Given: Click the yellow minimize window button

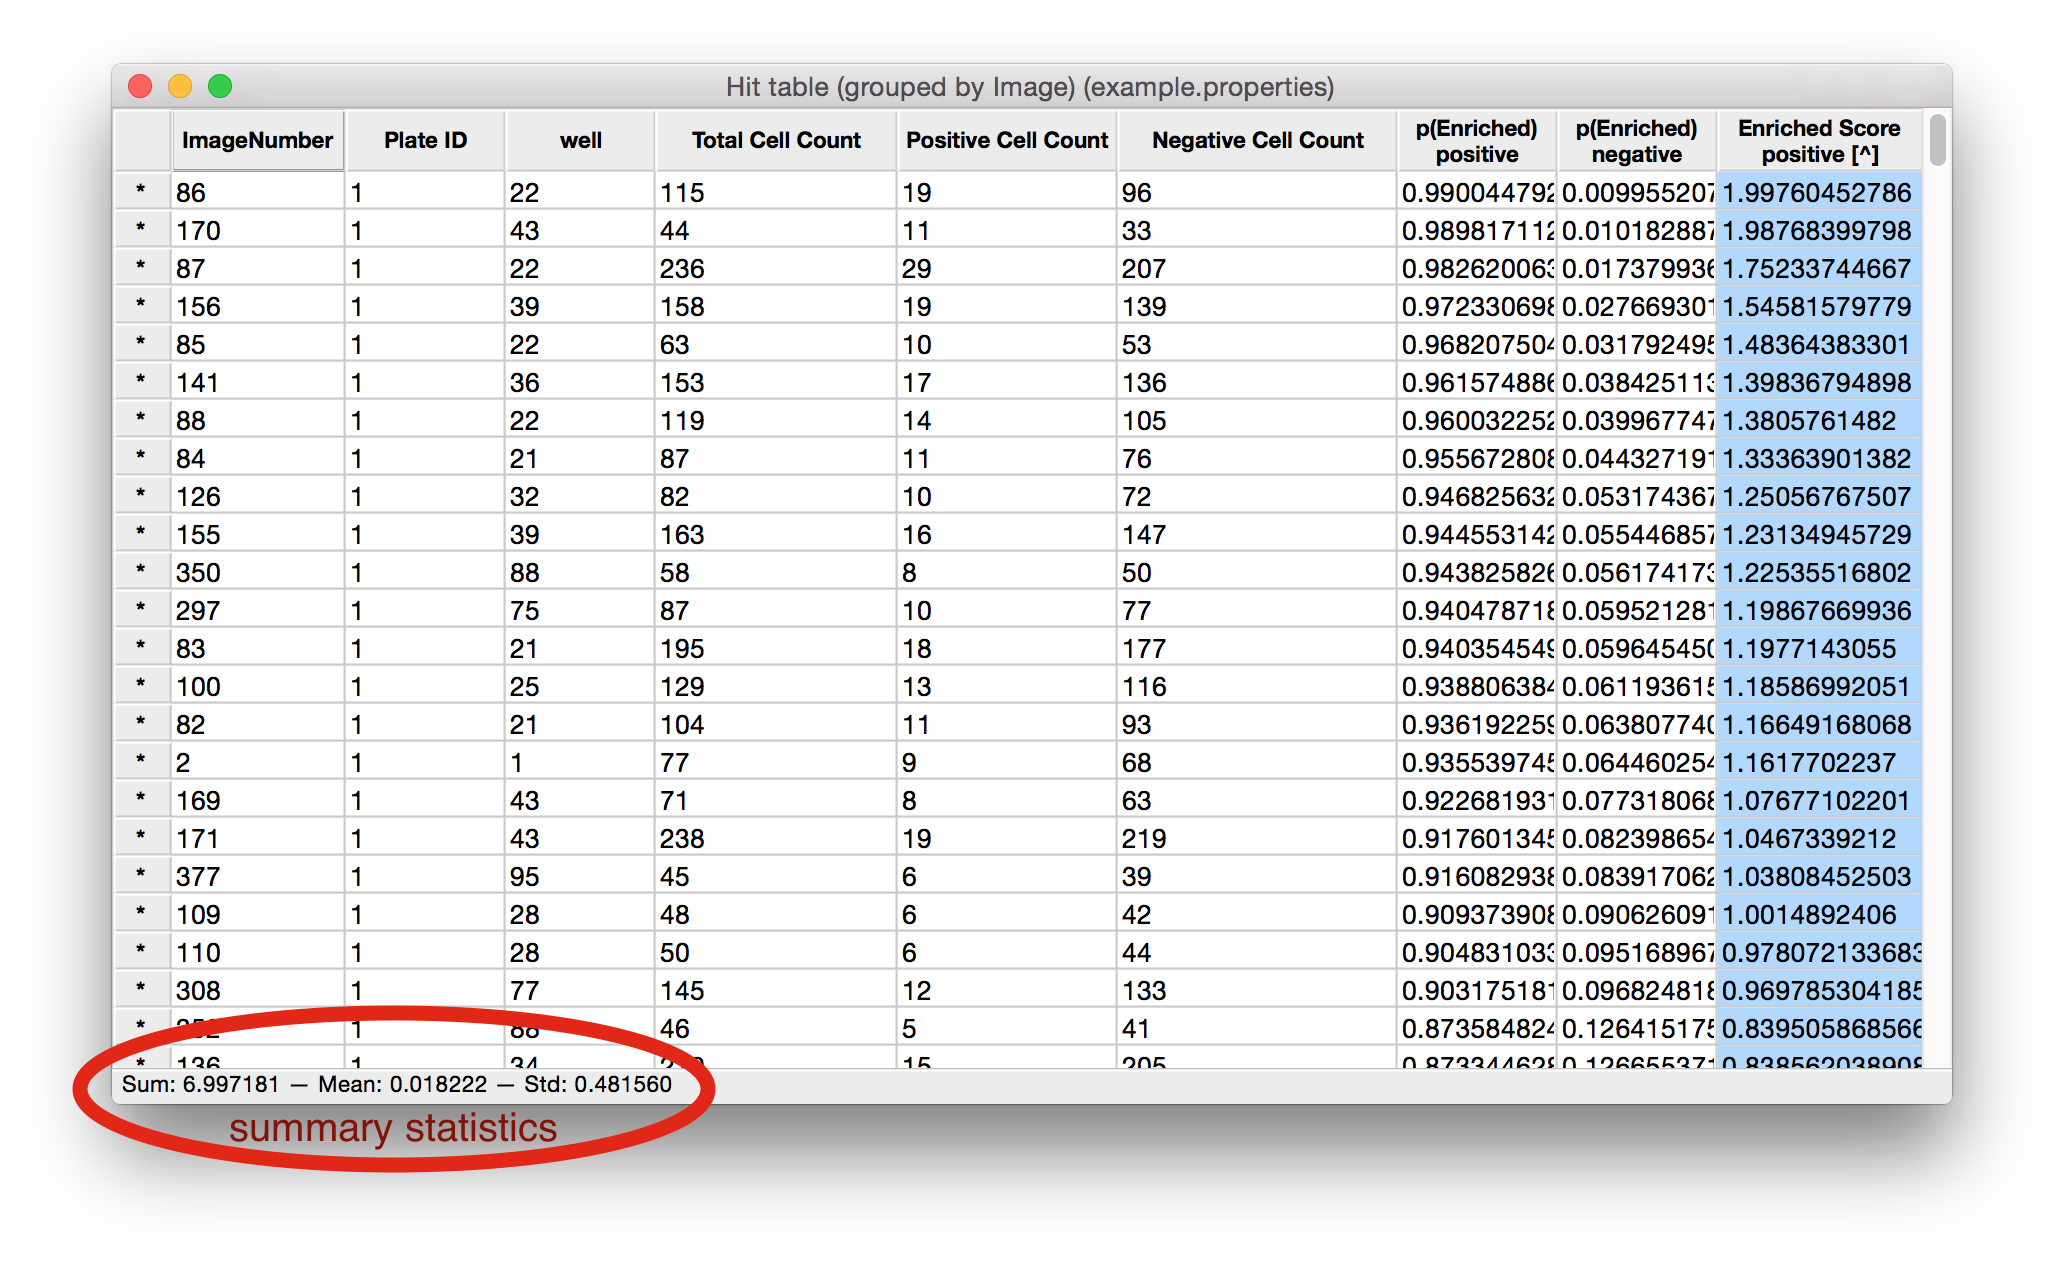Looking at the screenshot, I should (180, 87).
